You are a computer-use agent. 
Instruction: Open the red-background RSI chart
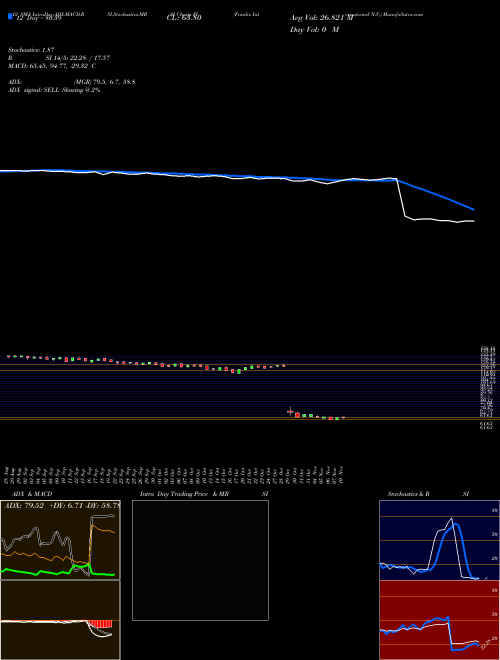[439, 620]
